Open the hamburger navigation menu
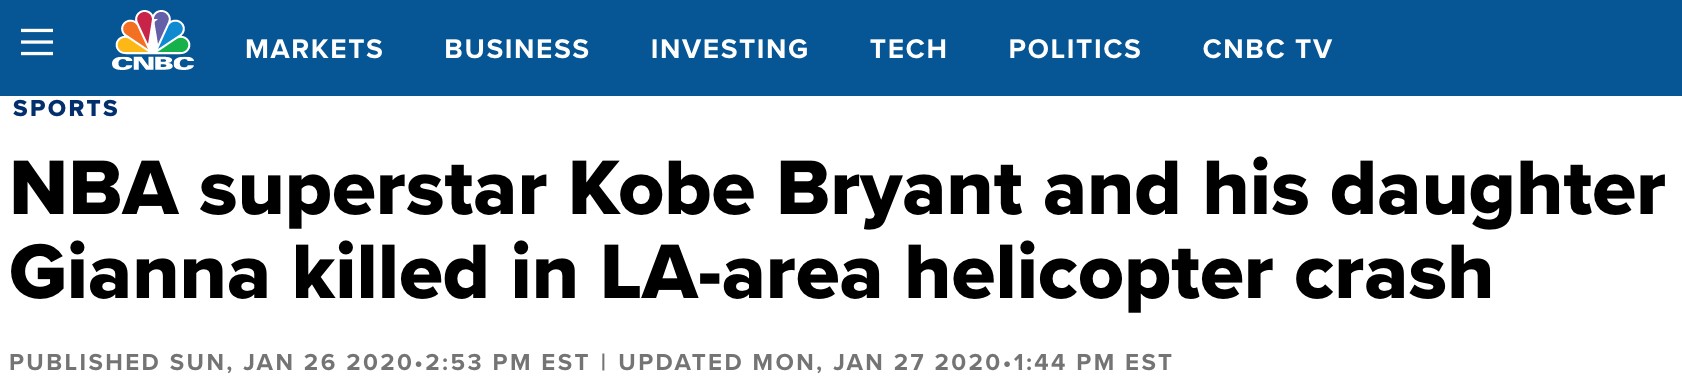The width and height of the screenshot is (1682, 390). click(x=37, y=43)
